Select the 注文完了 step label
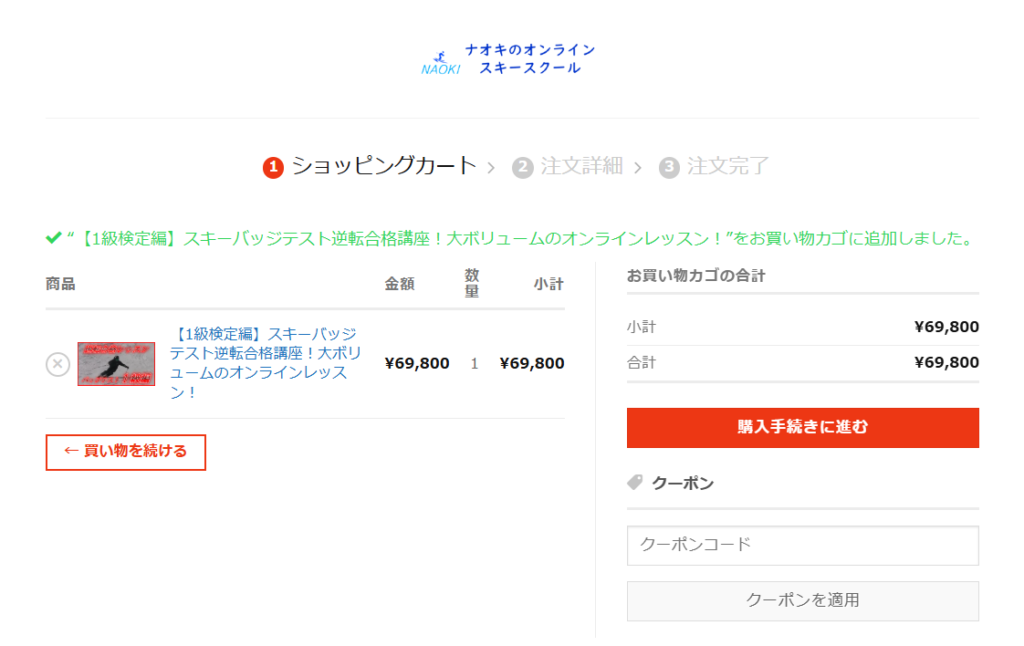 tap(729, 166)
